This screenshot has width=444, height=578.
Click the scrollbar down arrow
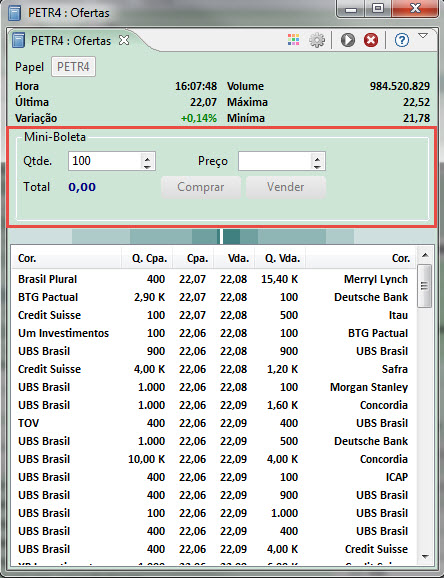pos(425,556)
